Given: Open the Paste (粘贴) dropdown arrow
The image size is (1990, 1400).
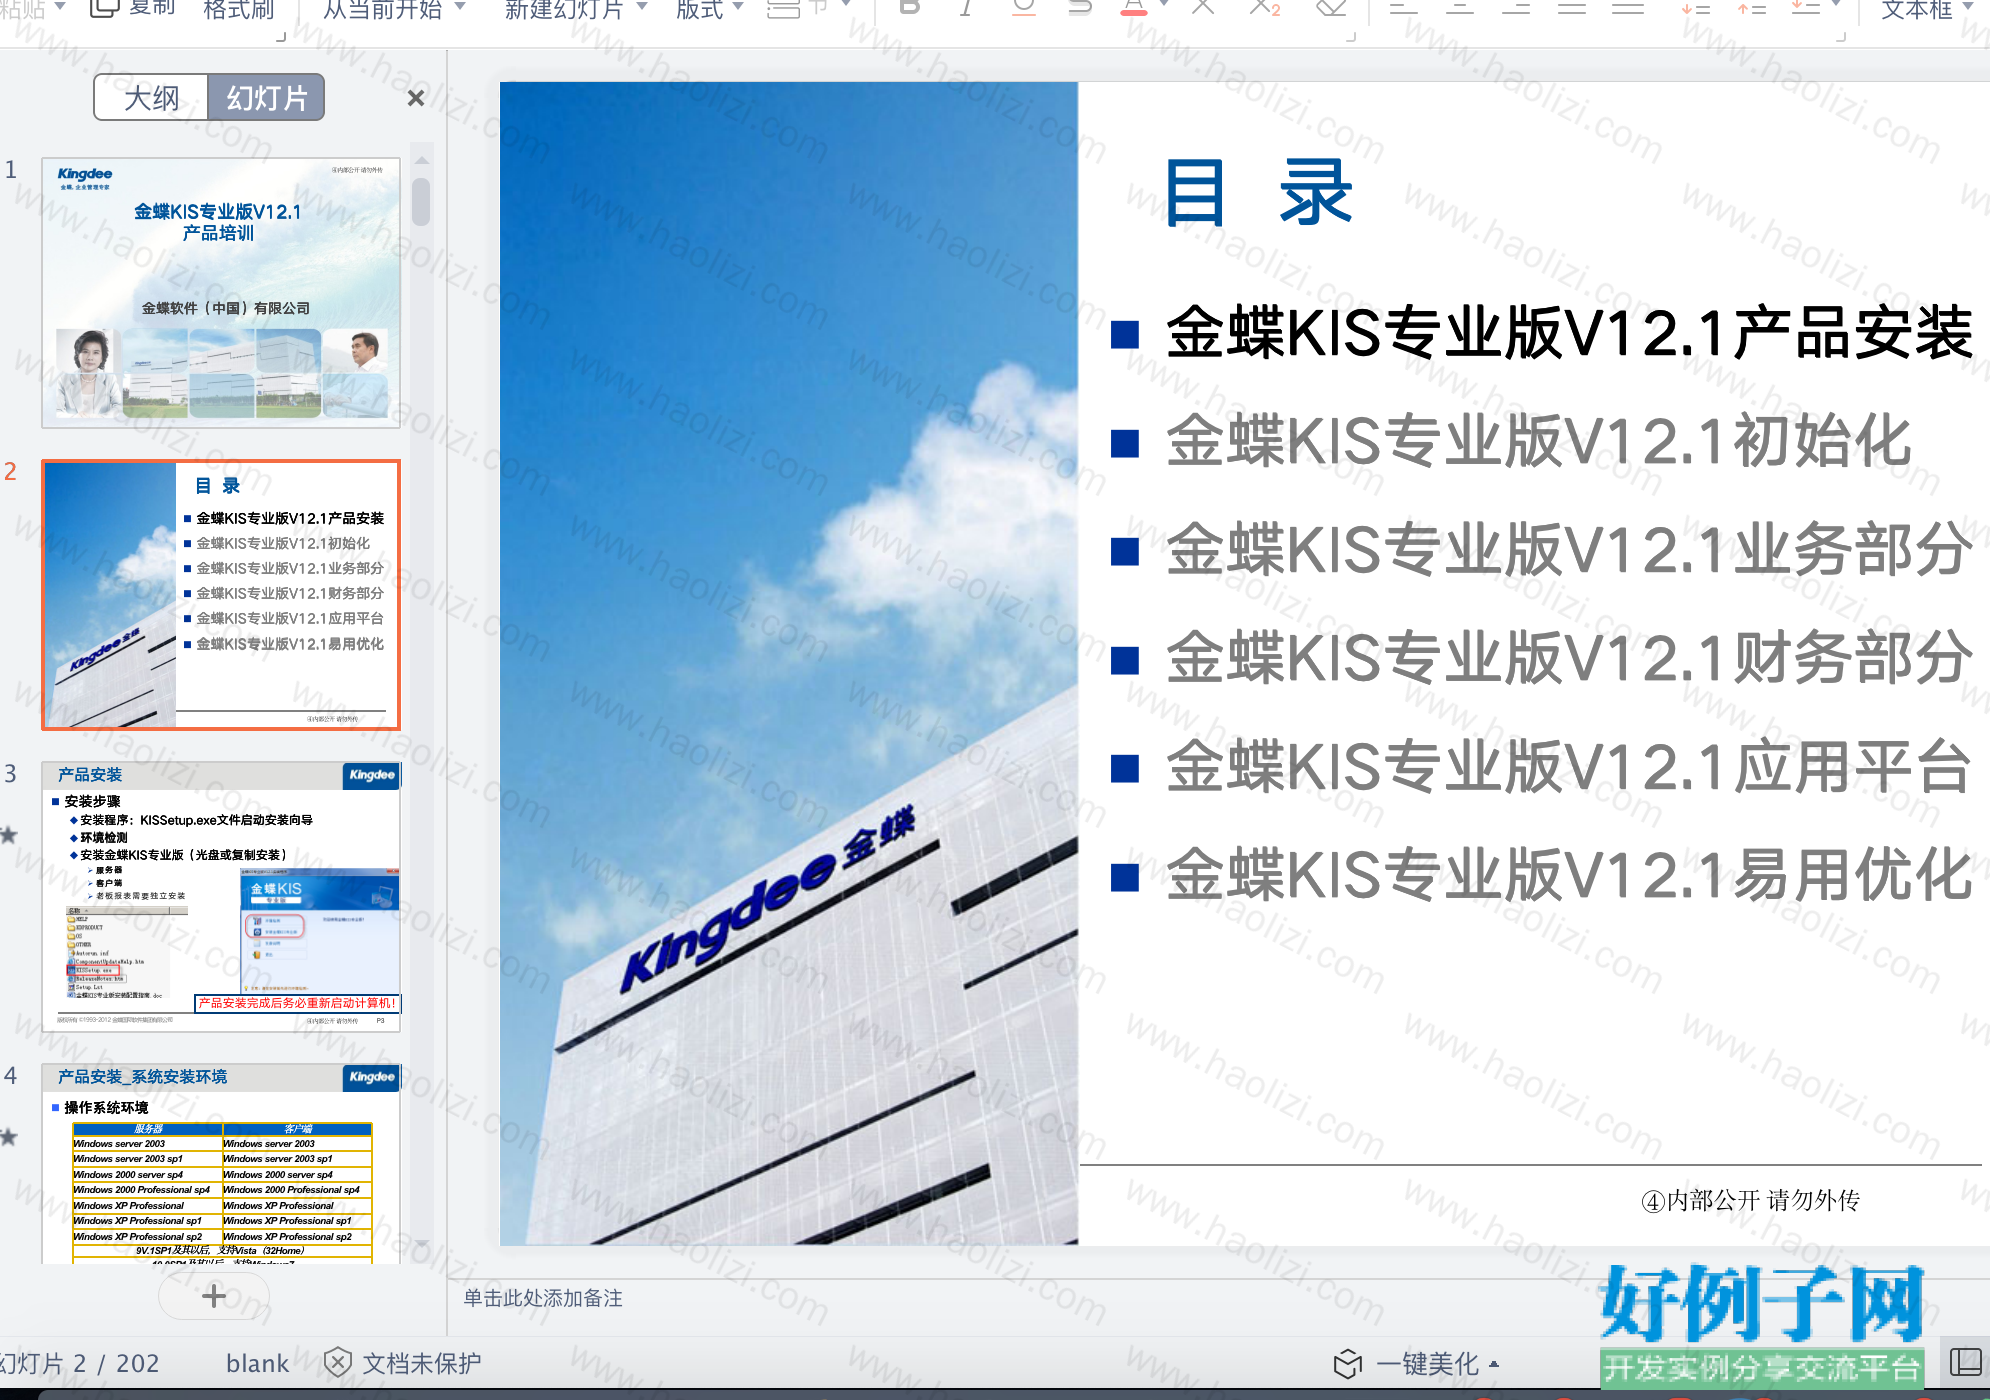Looking at the screenshot, I should (61, 7).
